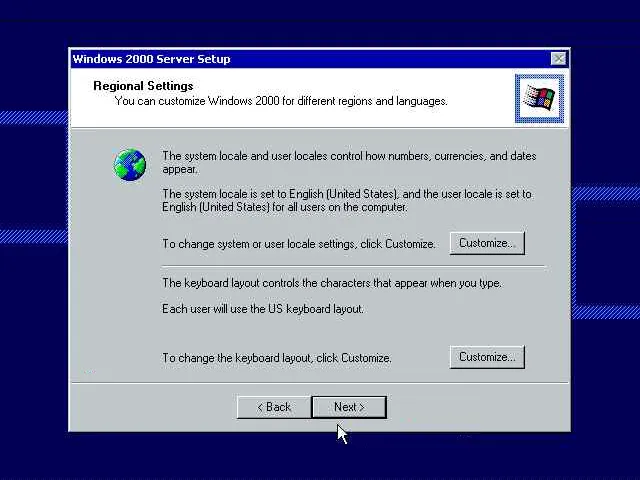Click the Customize button for keyboard layout
The width and height of the screenshot is (640, 480).
[487, 357]
